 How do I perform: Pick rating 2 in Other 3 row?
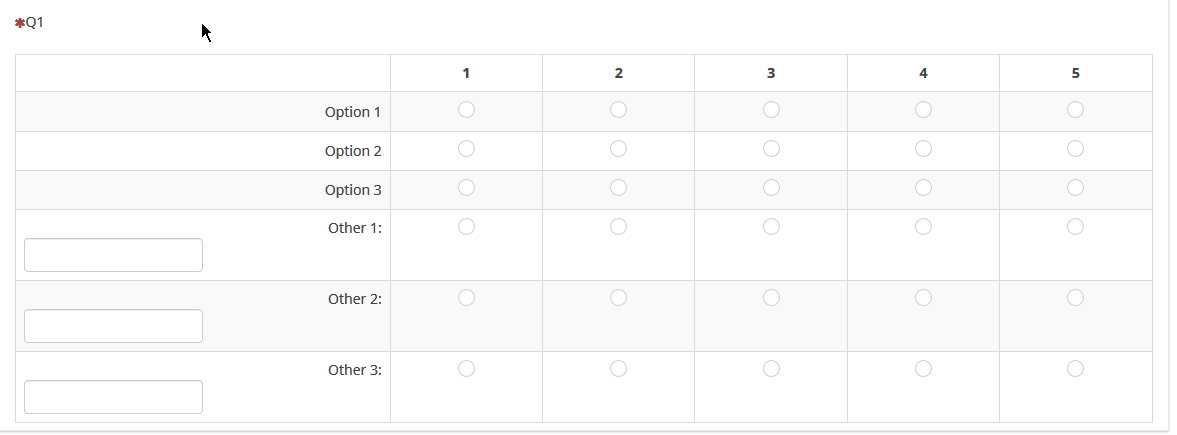click(x=618, y=369)
